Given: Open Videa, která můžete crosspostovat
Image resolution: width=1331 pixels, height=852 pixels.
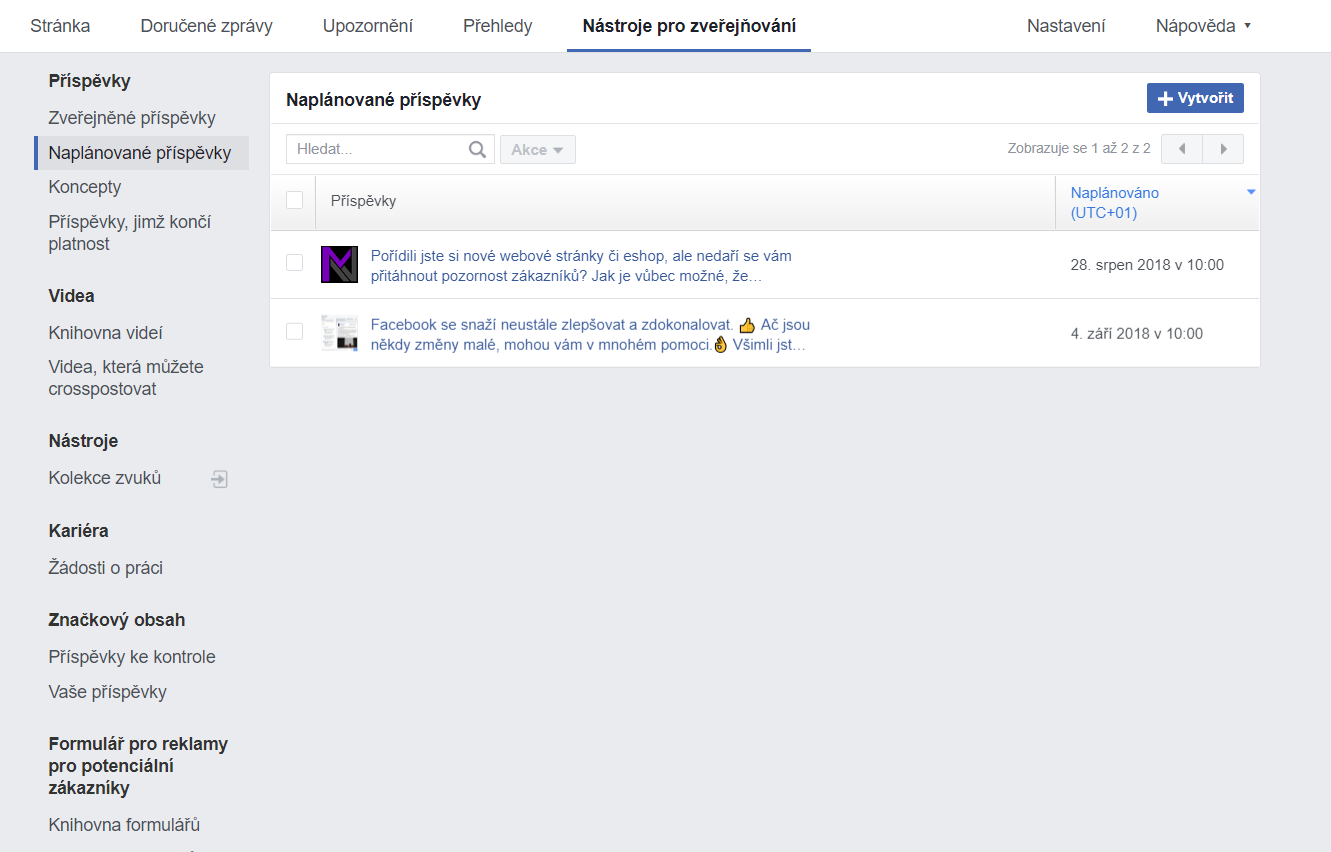Looking at the screenshot, I should point(126,378).
